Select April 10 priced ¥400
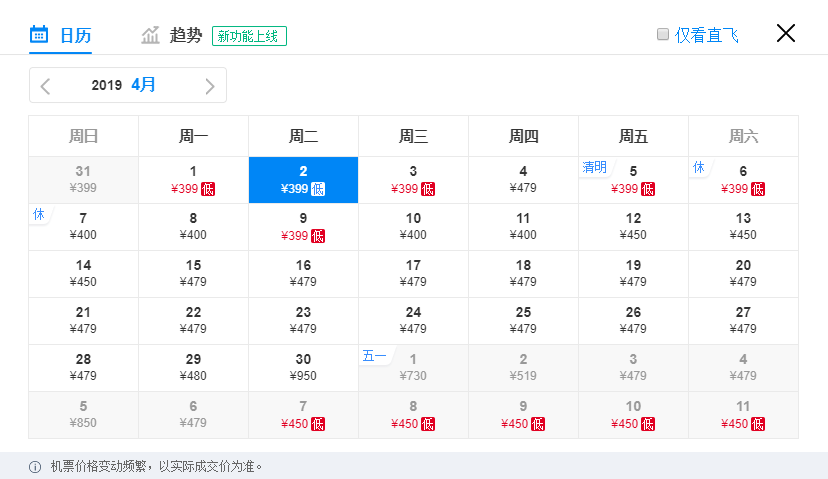Viewport: 828px width, 479px height. click(413, 227)
